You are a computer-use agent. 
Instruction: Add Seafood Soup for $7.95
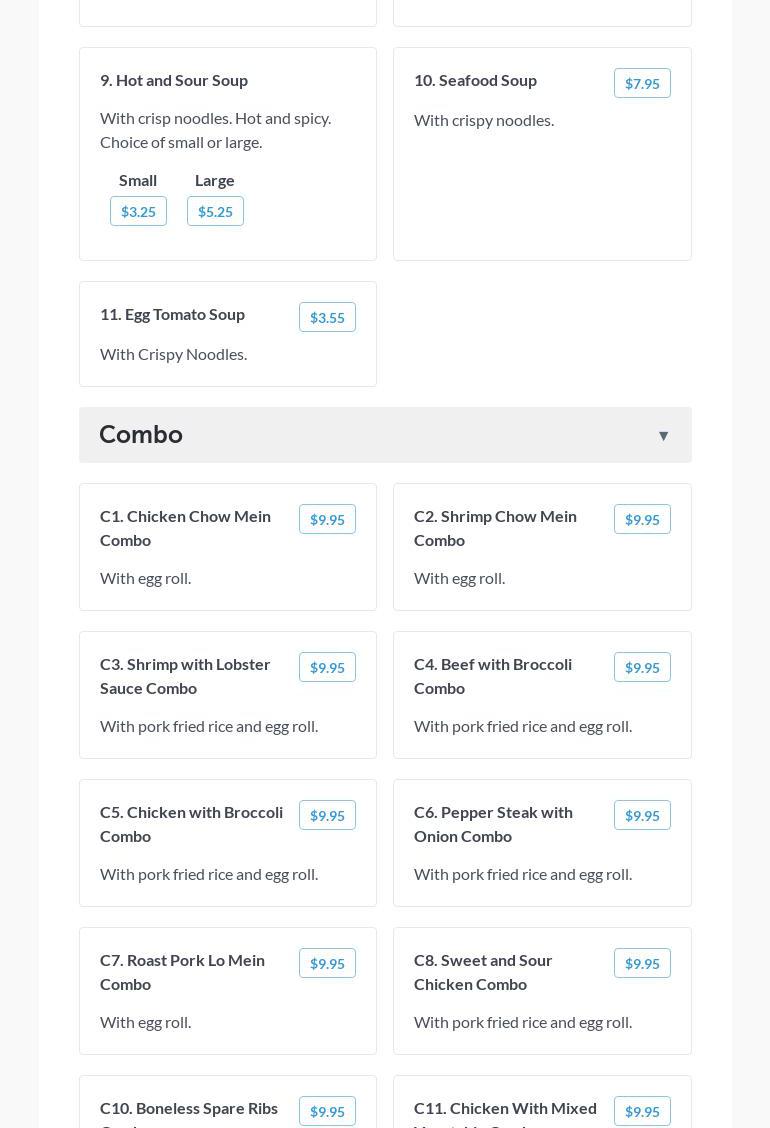click(642, 83)
